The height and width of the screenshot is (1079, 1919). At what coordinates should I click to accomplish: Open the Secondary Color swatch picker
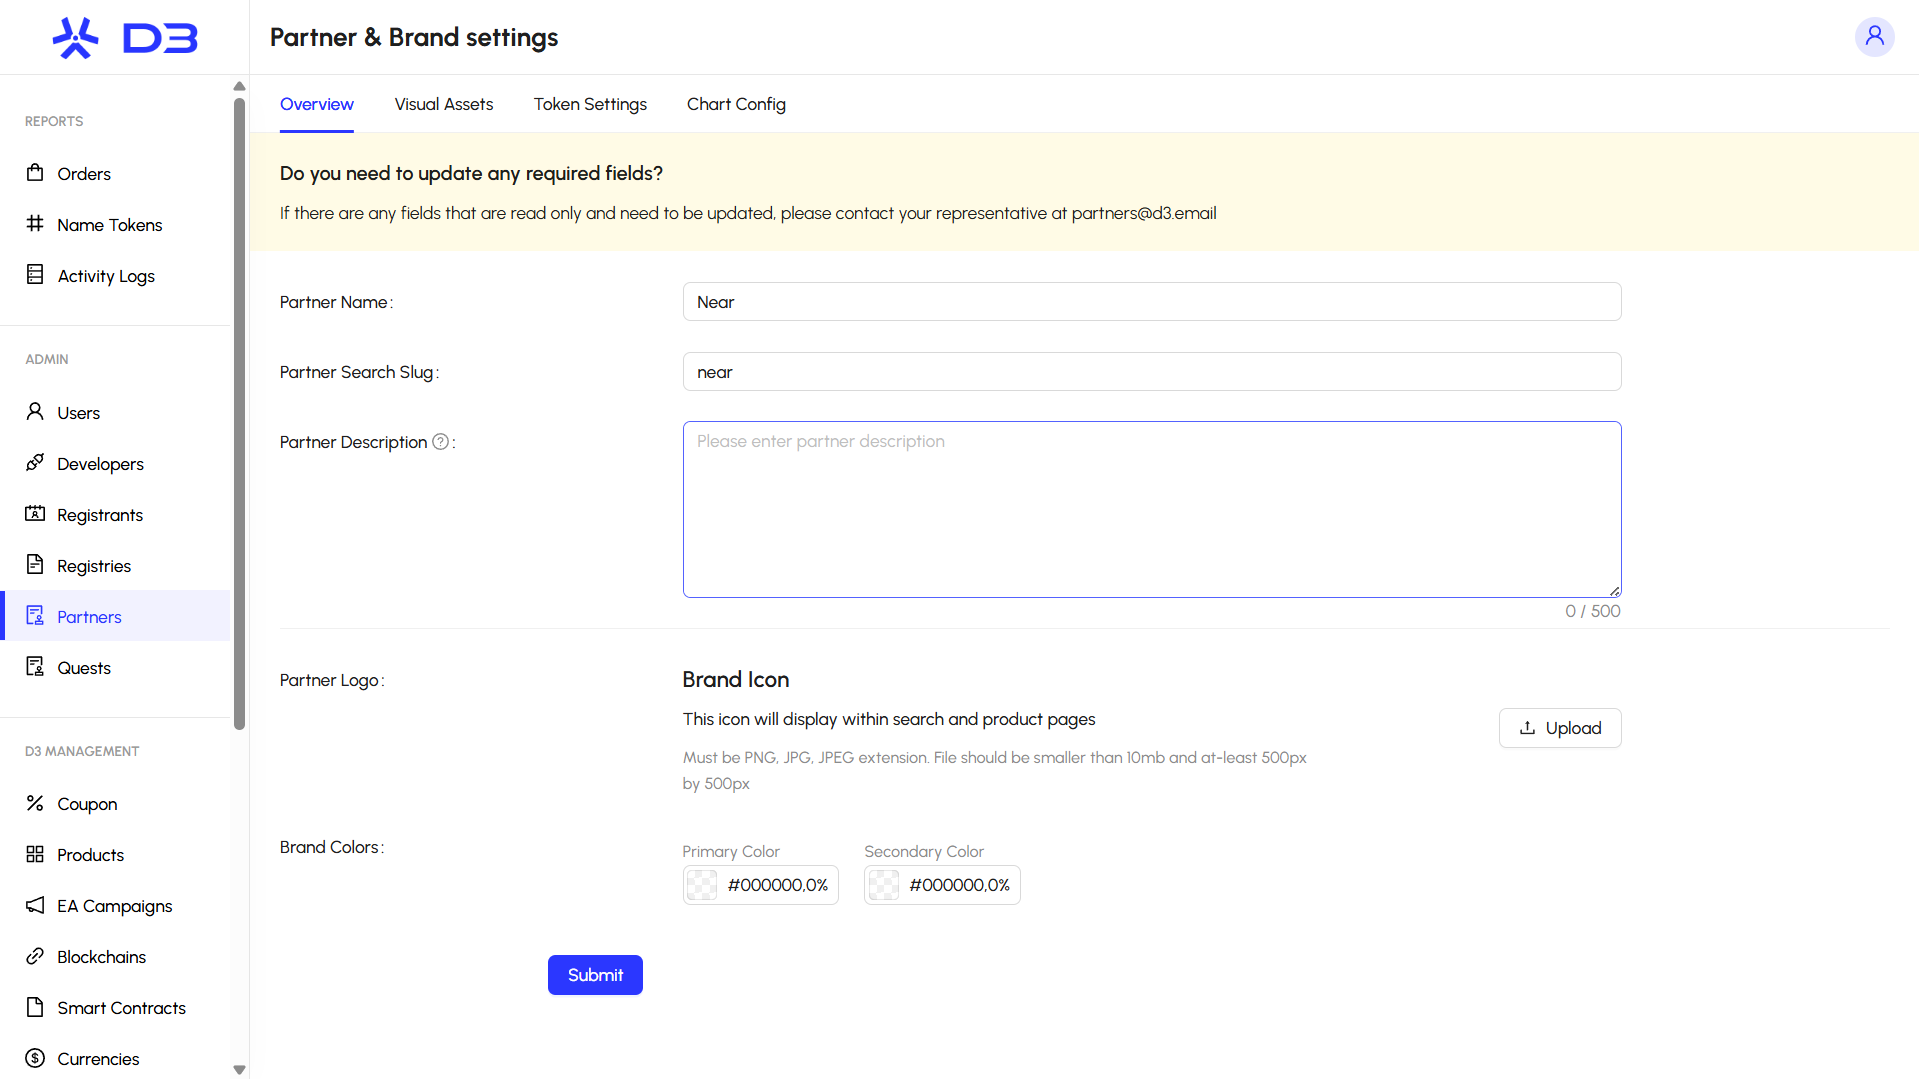coord(884,885)
